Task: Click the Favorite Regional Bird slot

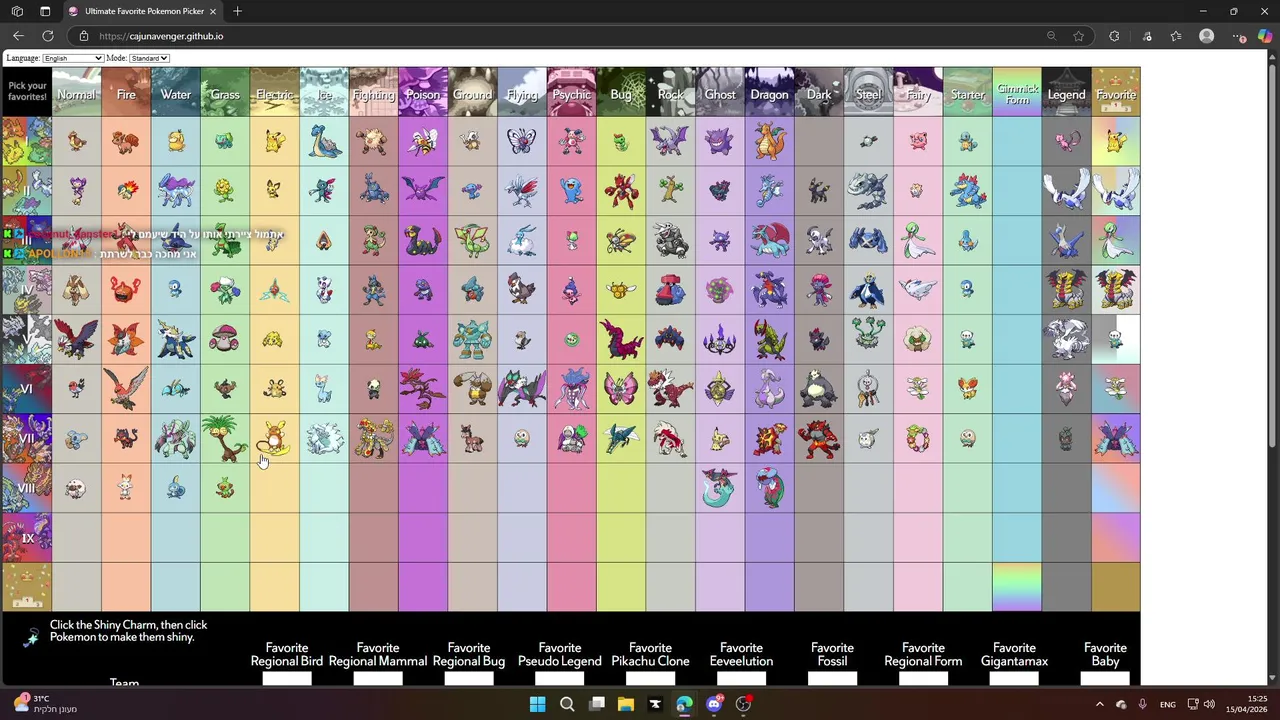Action: 287,679
